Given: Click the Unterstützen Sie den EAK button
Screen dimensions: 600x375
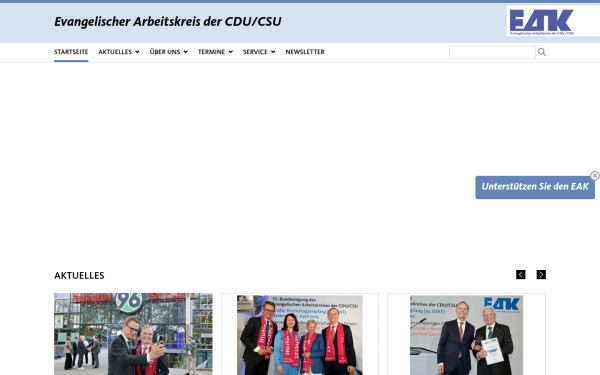Looking at the screenshot, I should tap(535, 187).
